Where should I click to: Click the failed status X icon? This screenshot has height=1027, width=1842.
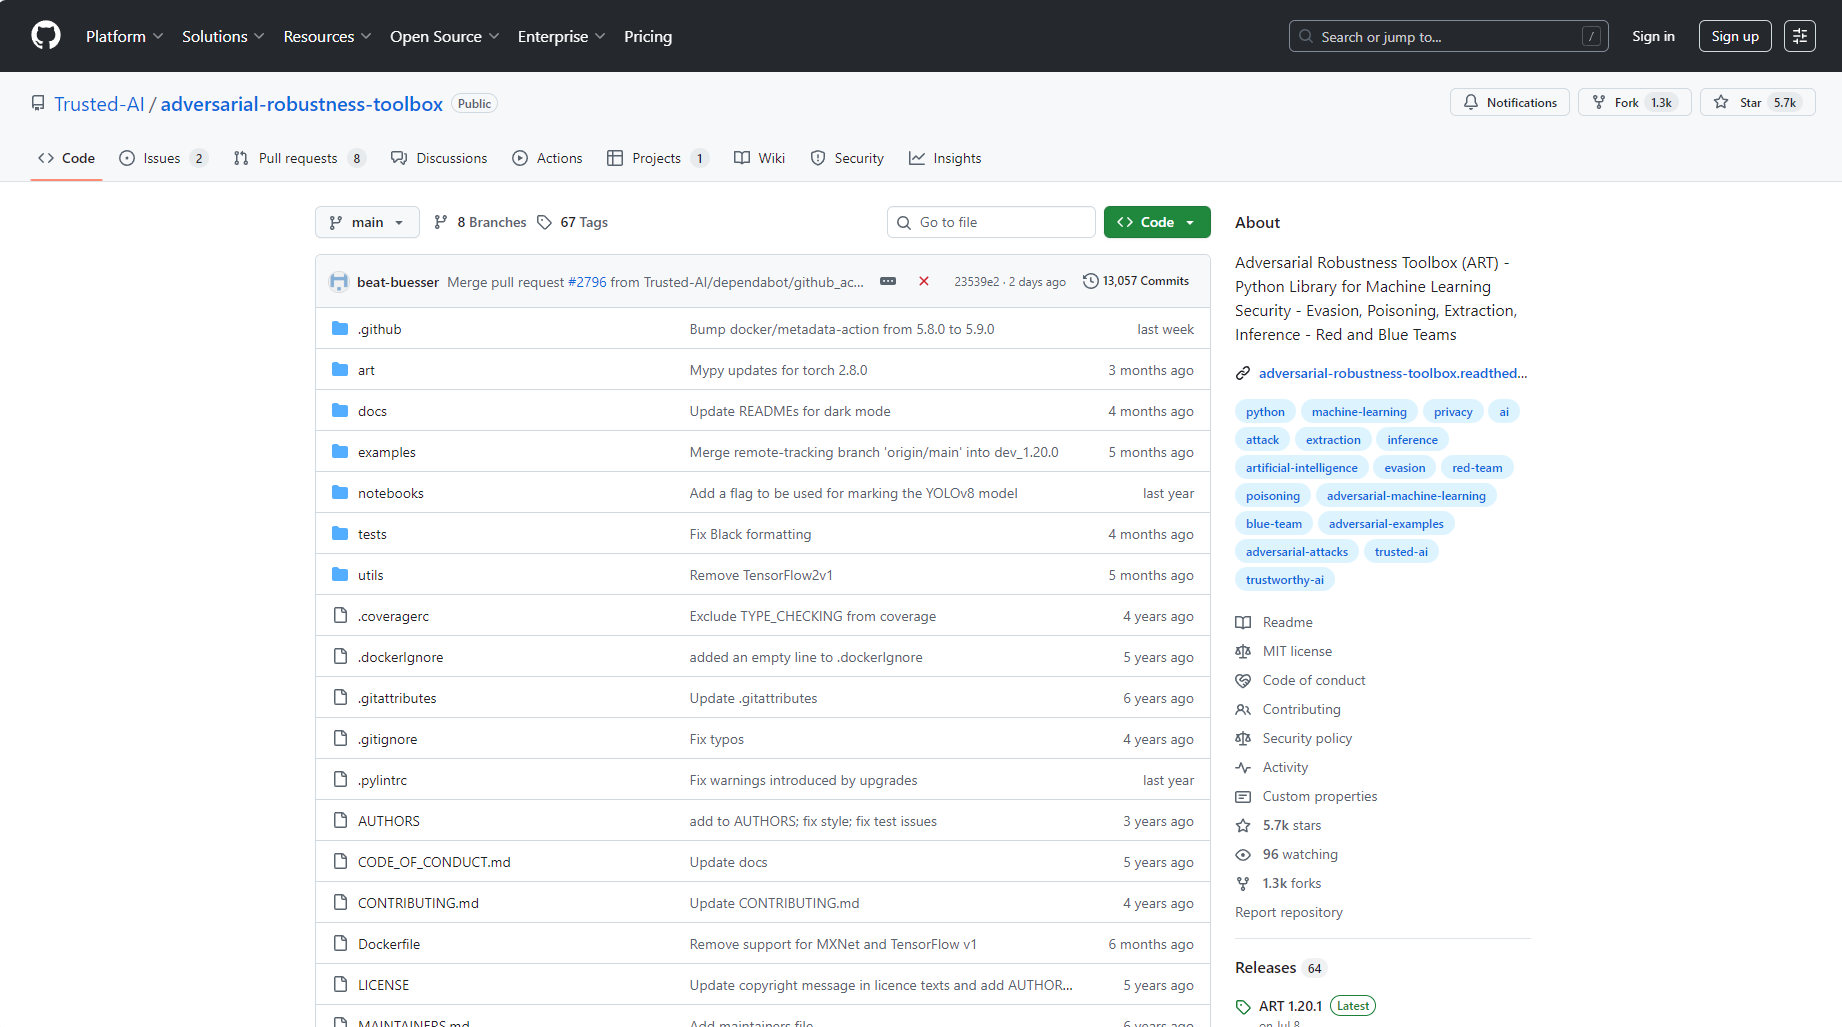pos(924,282)
